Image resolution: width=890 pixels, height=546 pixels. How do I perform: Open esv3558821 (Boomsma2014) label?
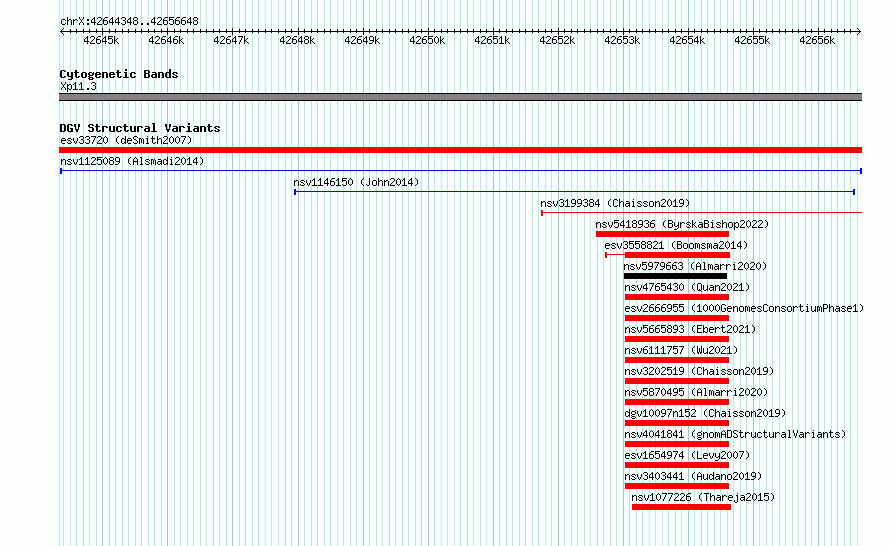click(676, 245)
